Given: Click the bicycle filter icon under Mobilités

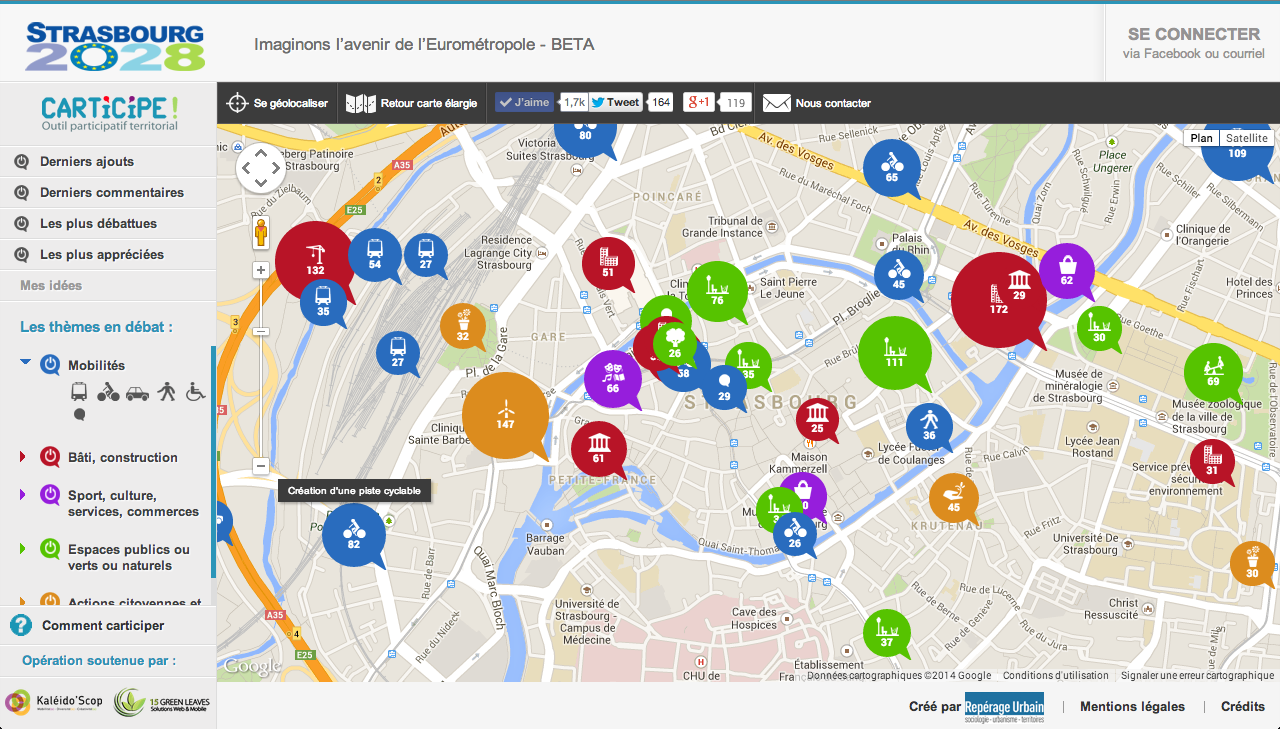Looking at the screenshot, I should click(108, 392).
